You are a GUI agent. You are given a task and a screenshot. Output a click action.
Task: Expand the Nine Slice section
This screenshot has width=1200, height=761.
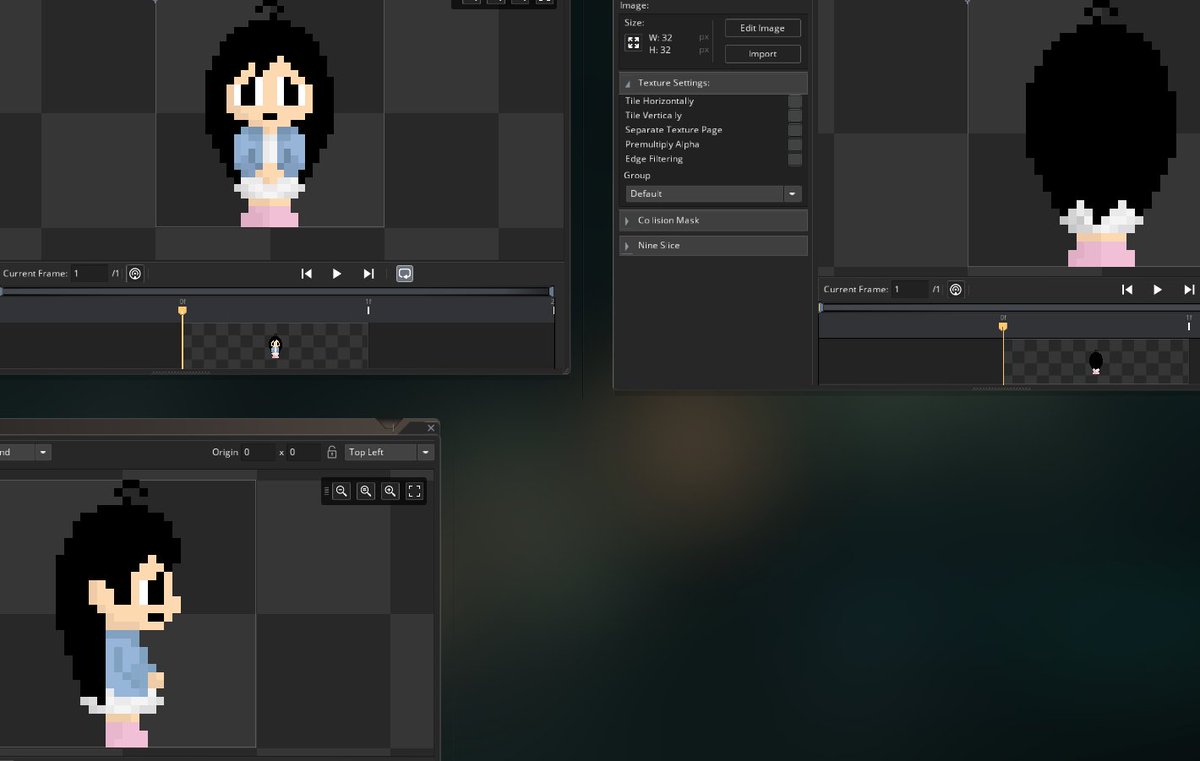[x=714, y=245]
